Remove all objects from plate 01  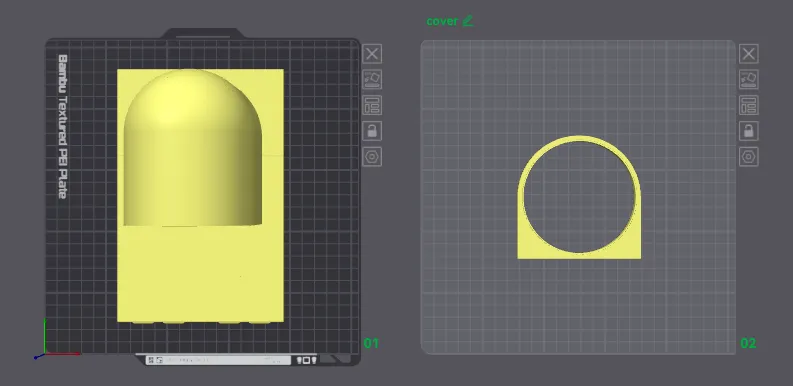coord(372,54)
